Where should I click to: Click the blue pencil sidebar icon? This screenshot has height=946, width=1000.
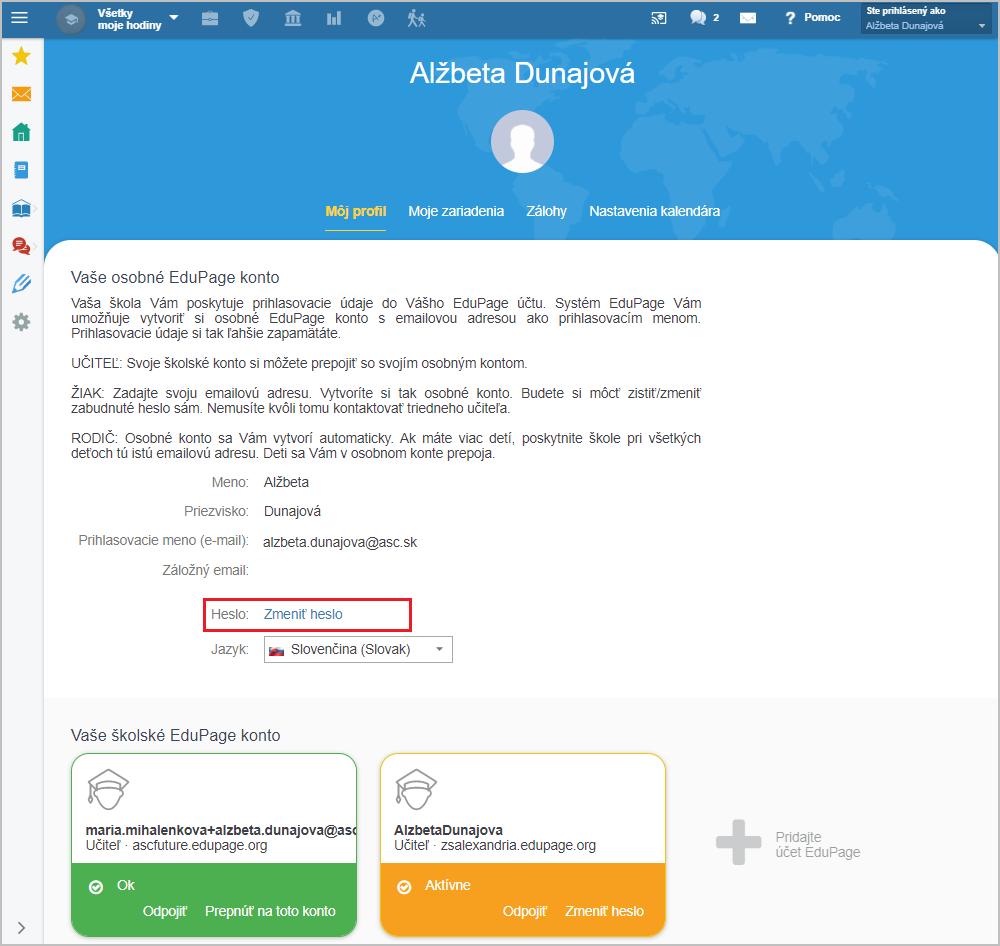pyautogui.click(x=21, y=284)
